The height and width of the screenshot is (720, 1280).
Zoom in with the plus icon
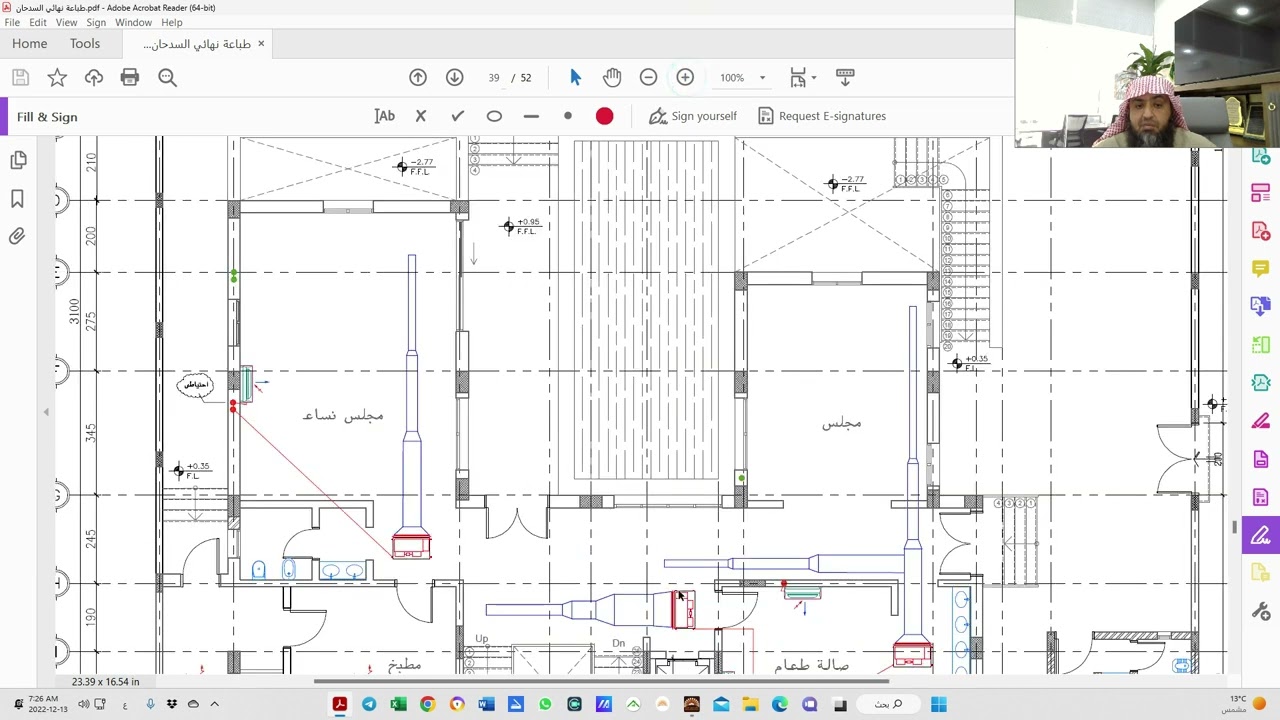pyautogui.click(x=685, y=77)
